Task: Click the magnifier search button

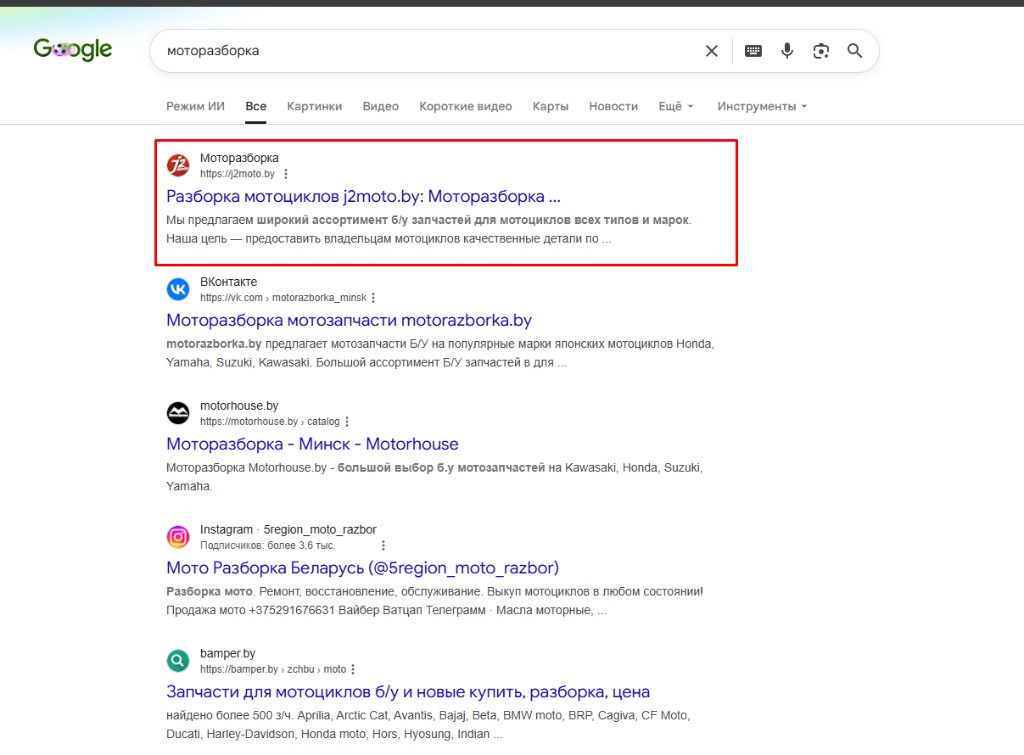Action: [854, 51]
